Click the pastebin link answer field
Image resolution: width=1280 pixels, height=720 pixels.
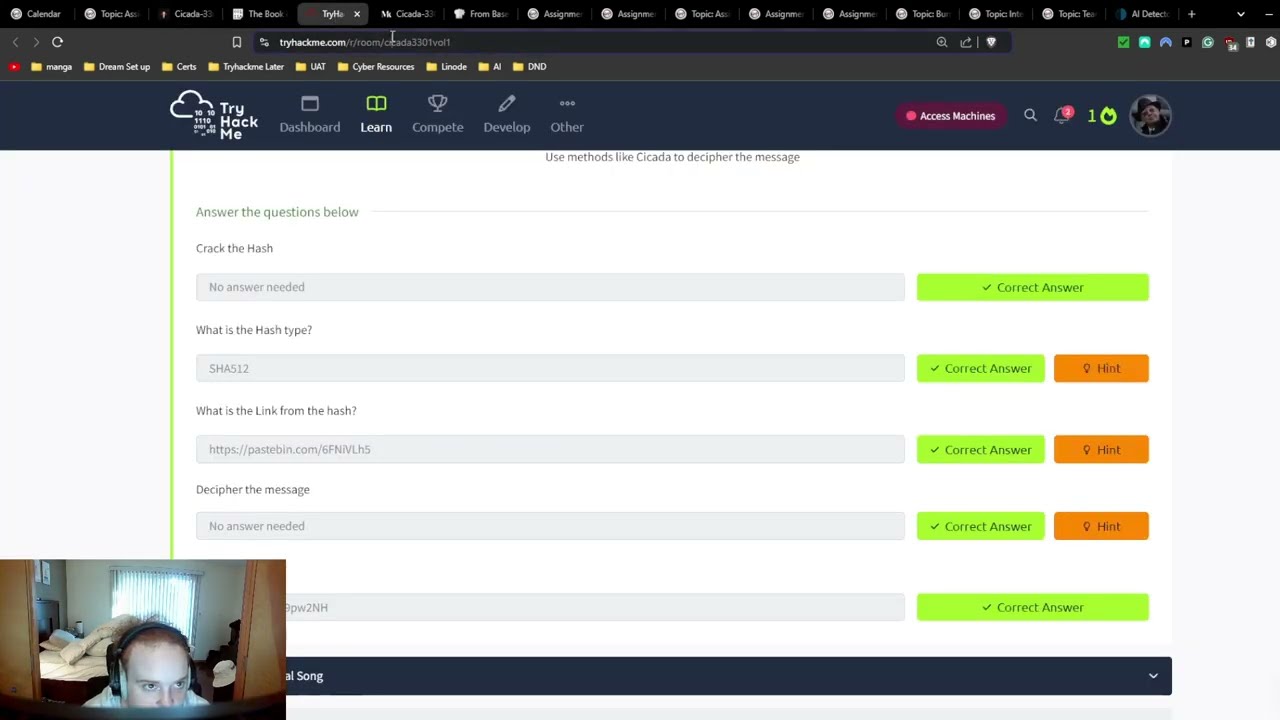click(550, 449)
